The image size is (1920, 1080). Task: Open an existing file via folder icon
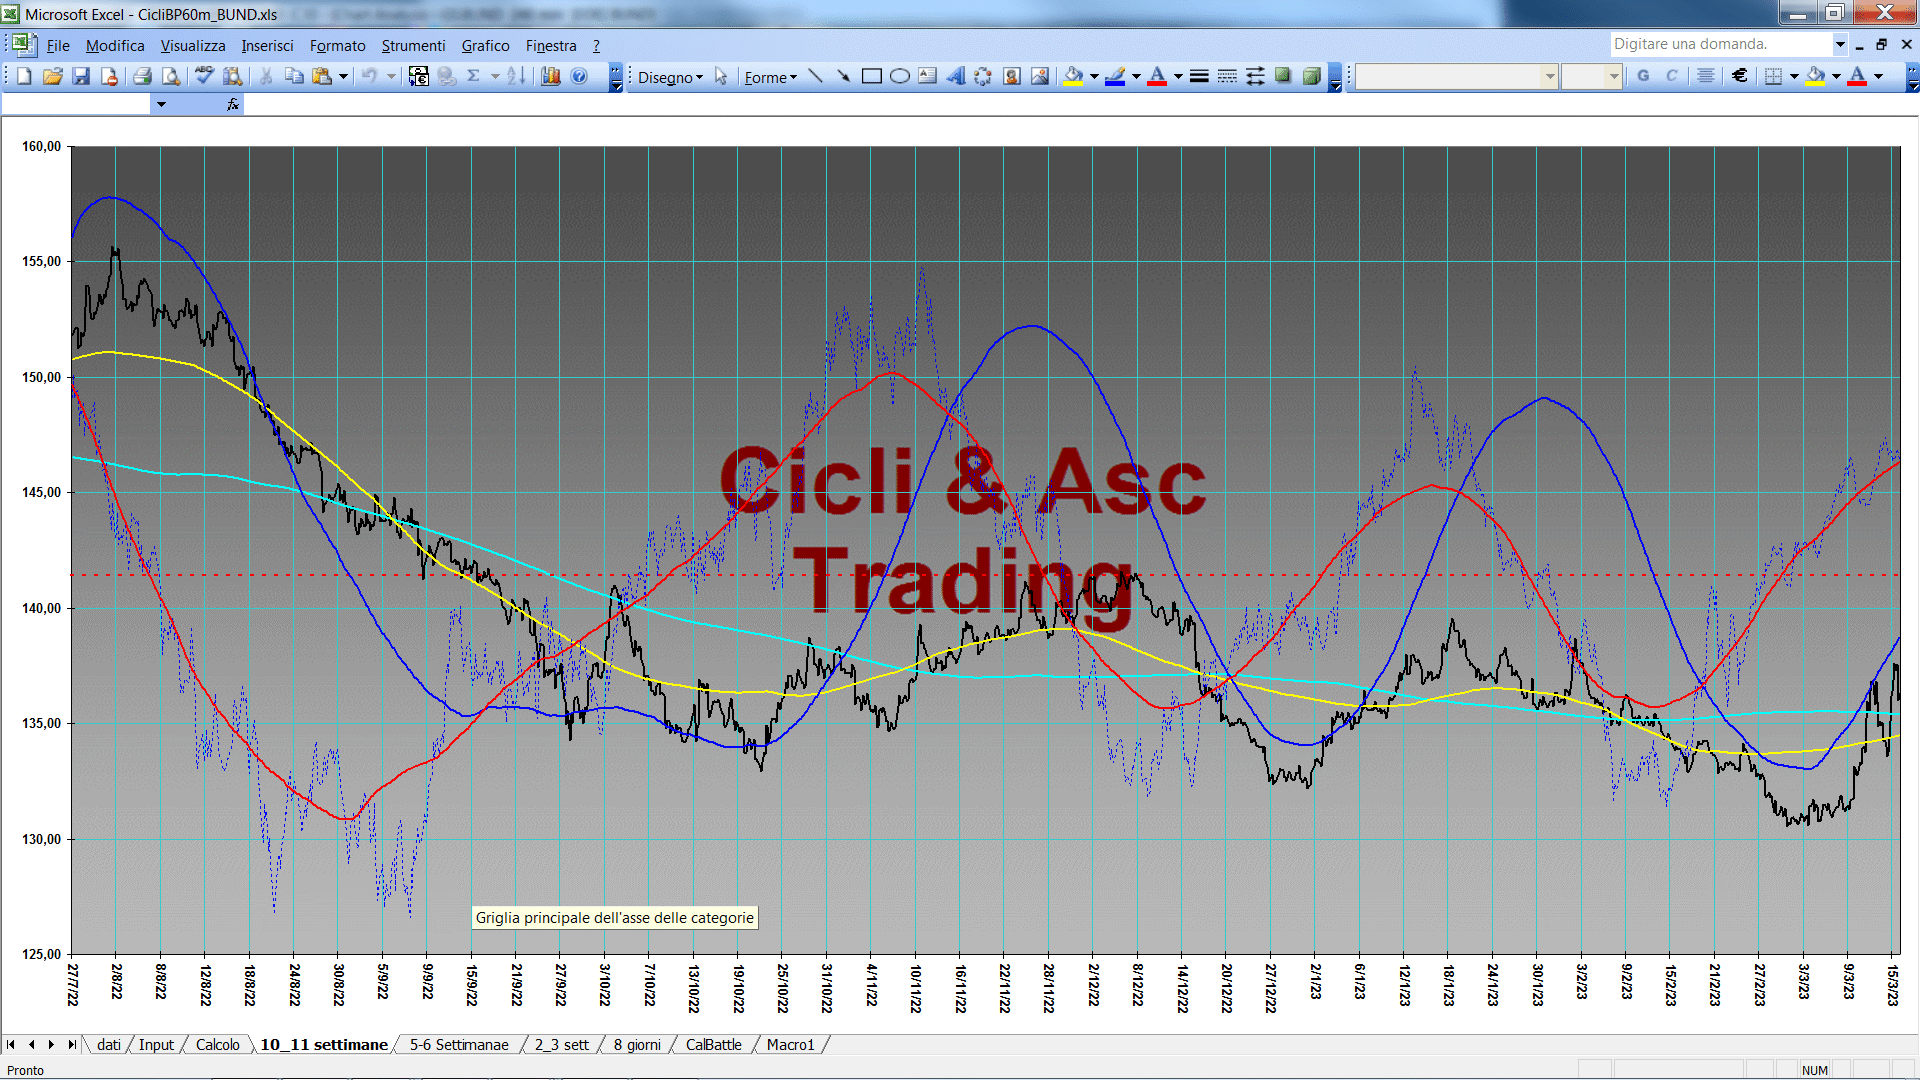tap(53, 76)
